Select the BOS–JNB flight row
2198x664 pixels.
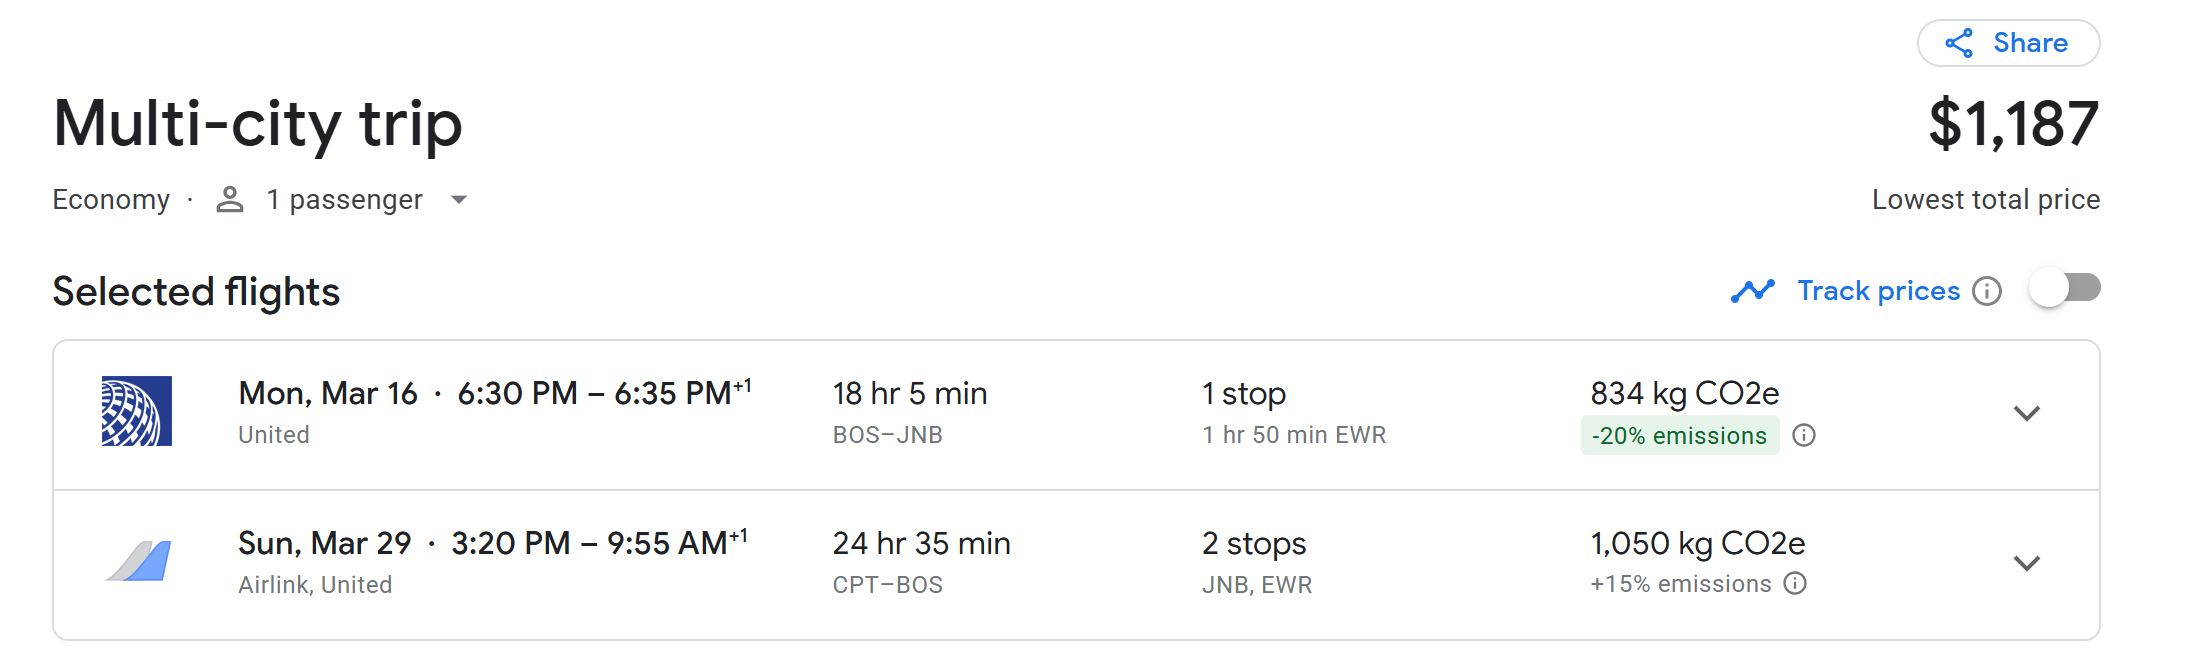tap(1000, 414)
